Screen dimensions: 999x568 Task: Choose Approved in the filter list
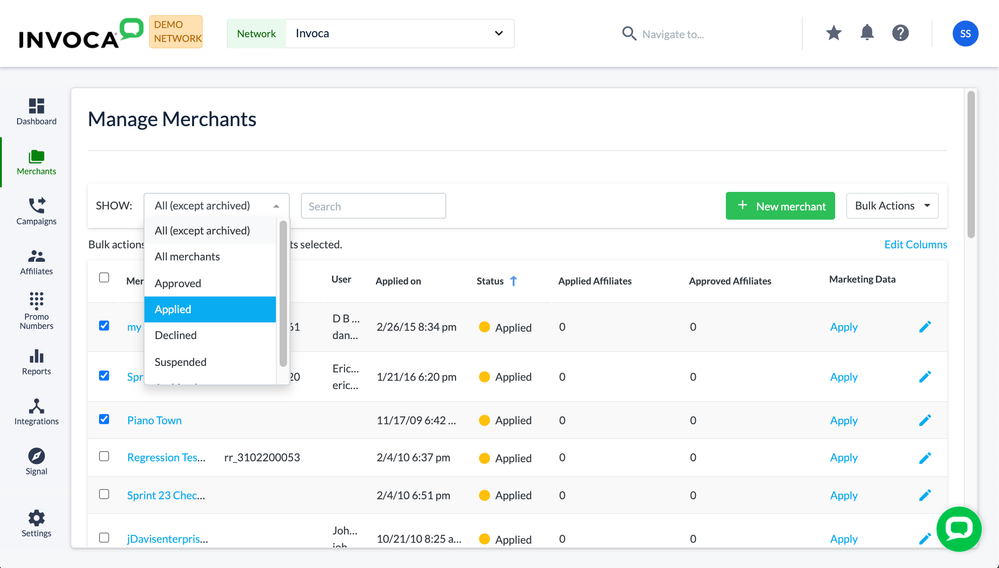coord(178,283)
